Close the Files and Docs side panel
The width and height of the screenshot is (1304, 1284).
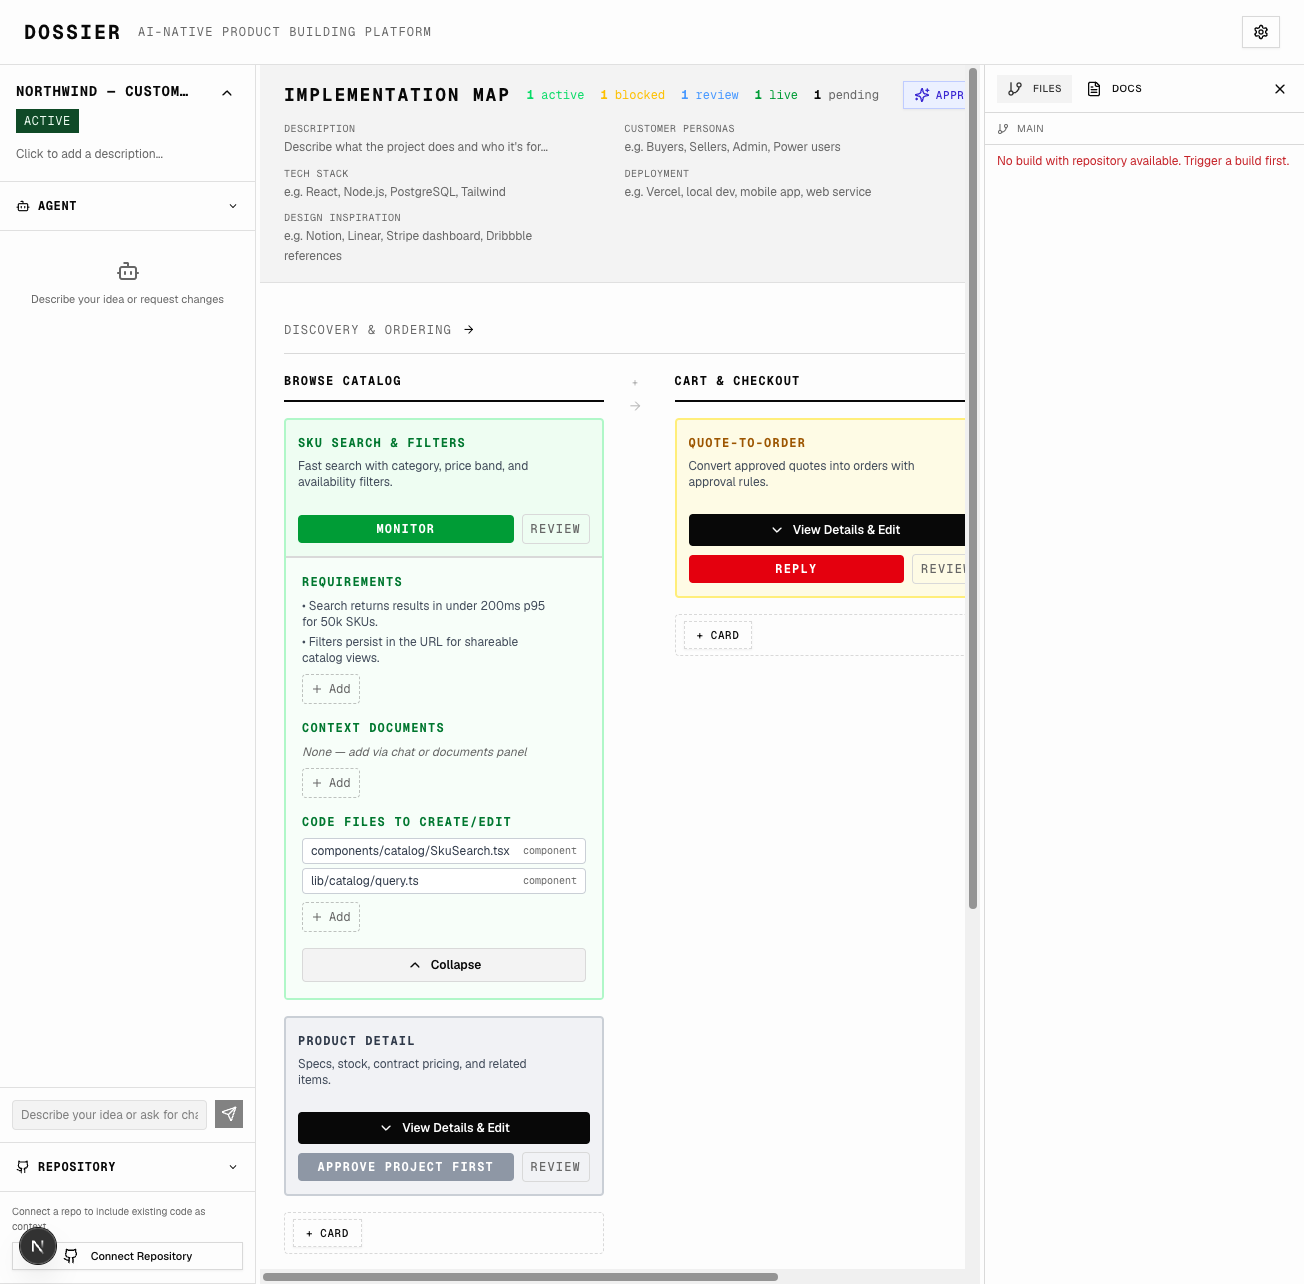[1280, 89]
